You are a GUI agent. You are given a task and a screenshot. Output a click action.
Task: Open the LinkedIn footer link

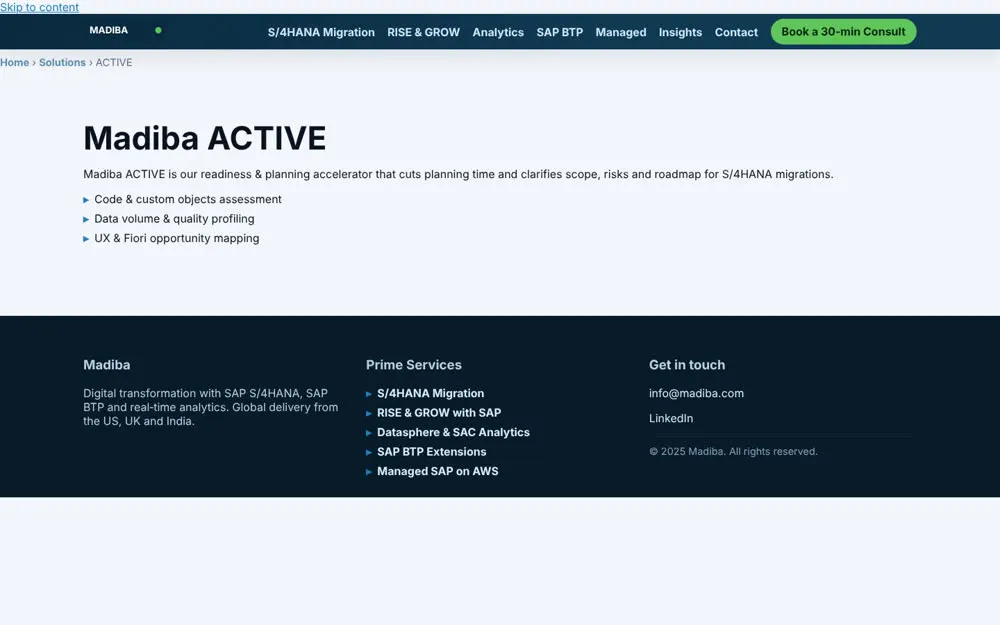[x=671, y=418]
